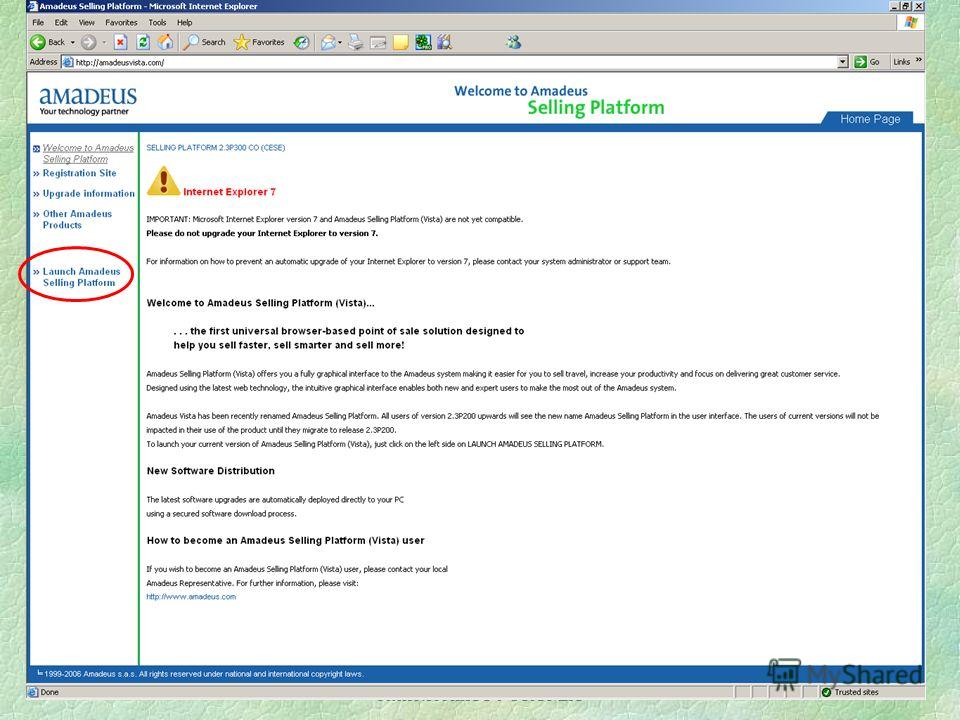The image size is (960, 720).
Task: Click the green clover ICQ icon
Action: (x=423, y=42)
